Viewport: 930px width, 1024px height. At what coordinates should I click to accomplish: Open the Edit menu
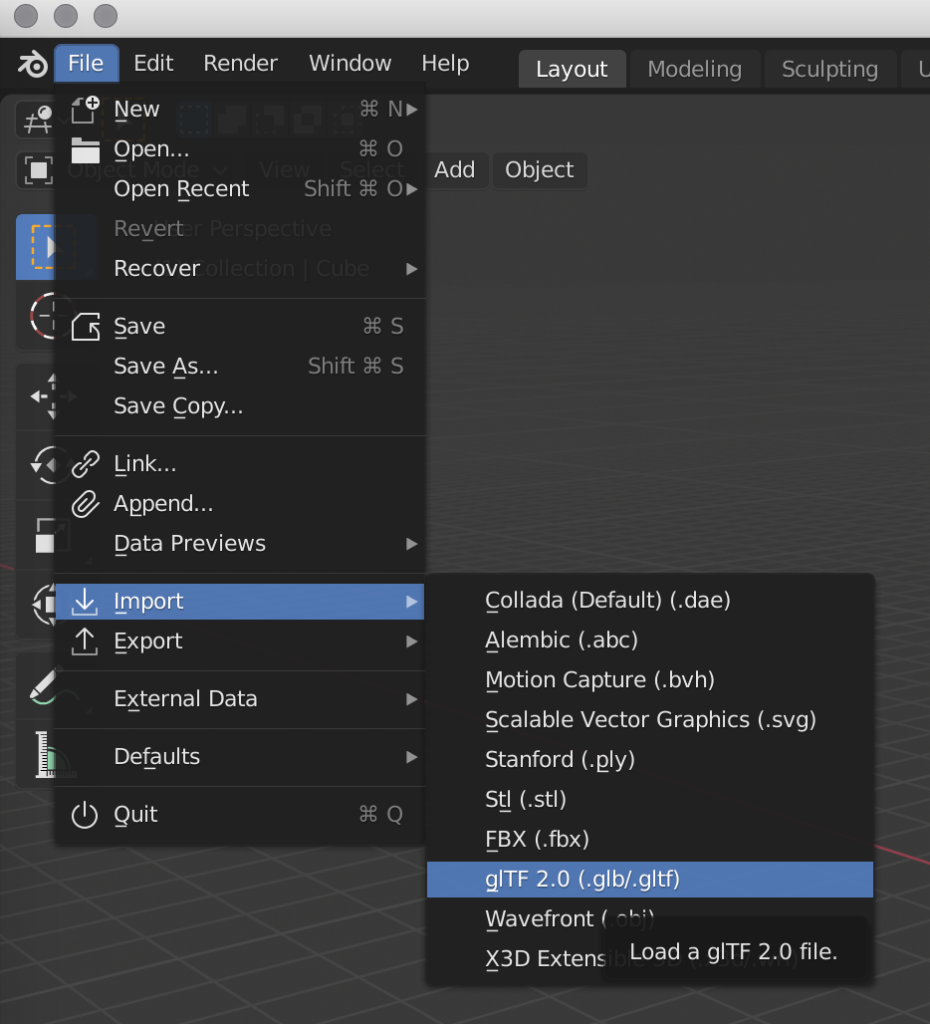(153, 63)
